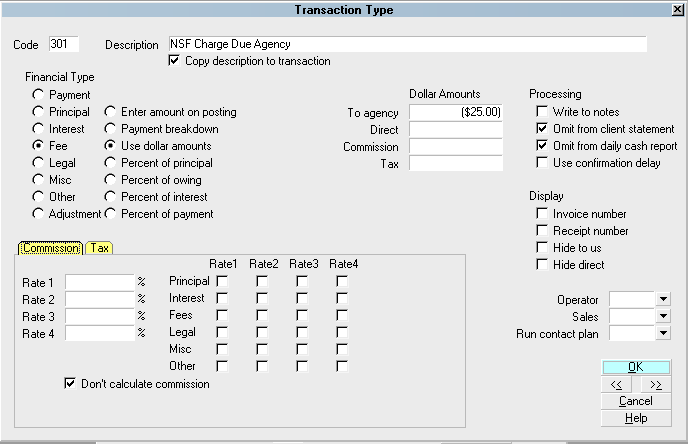The height and width of the screenshot is (444, 688).
Task: Open Help for this dialog
Action: [x=636, y=418]
